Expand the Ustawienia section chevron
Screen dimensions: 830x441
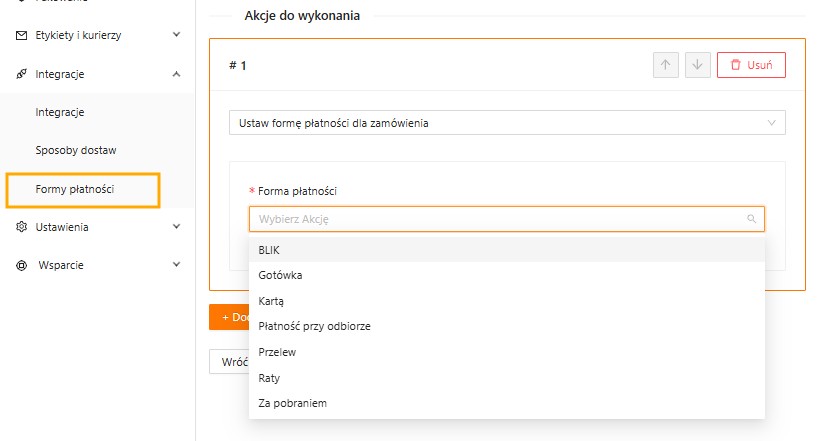[x=176, y=227]
